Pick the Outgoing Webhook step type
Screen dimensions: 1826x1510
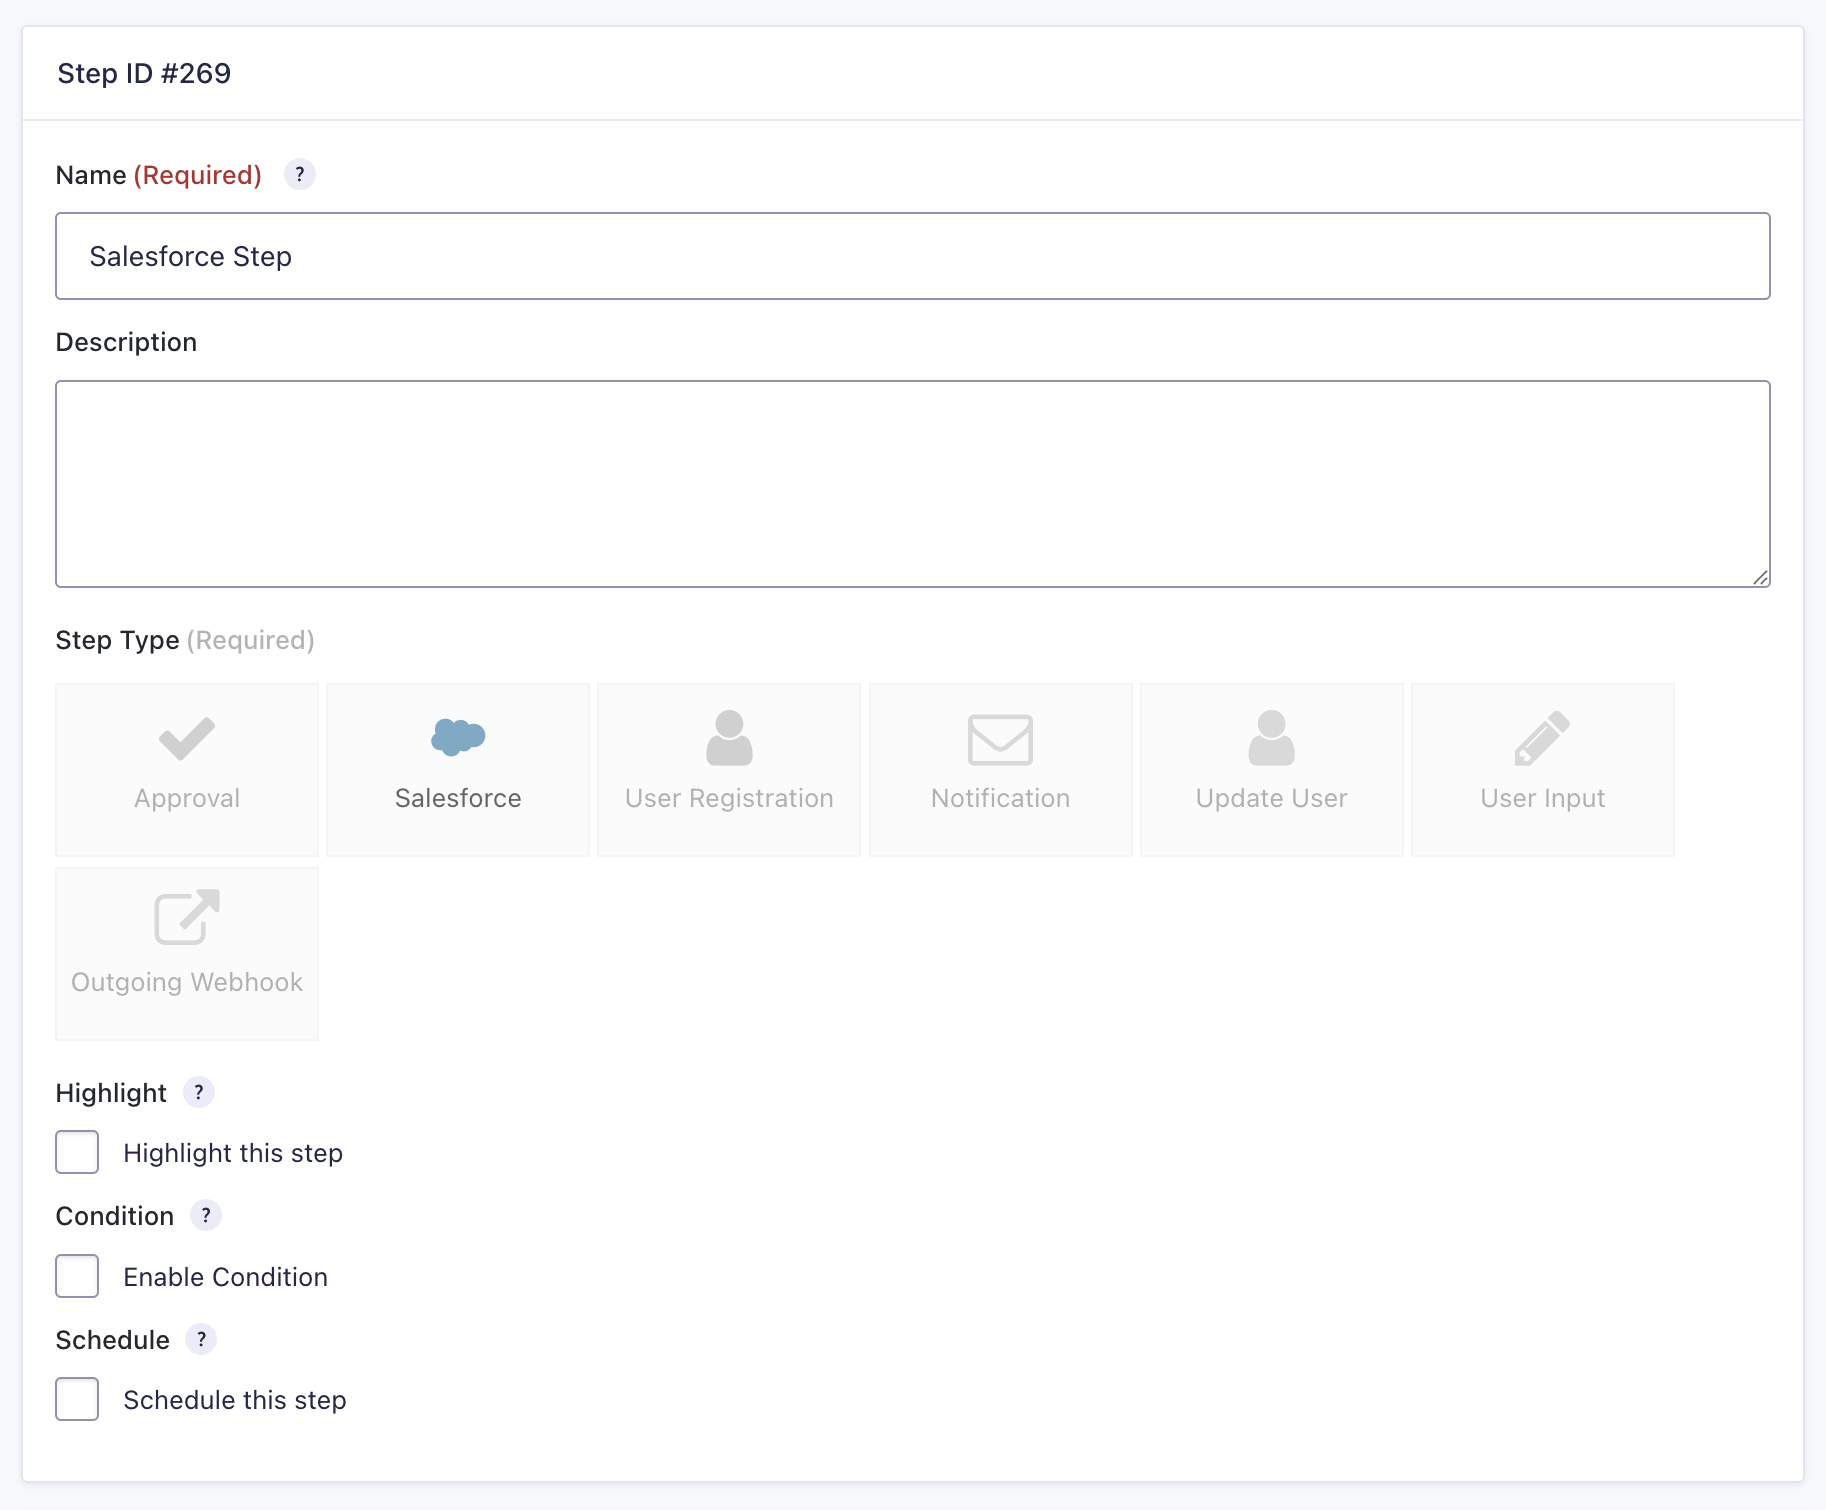(187, 953)
